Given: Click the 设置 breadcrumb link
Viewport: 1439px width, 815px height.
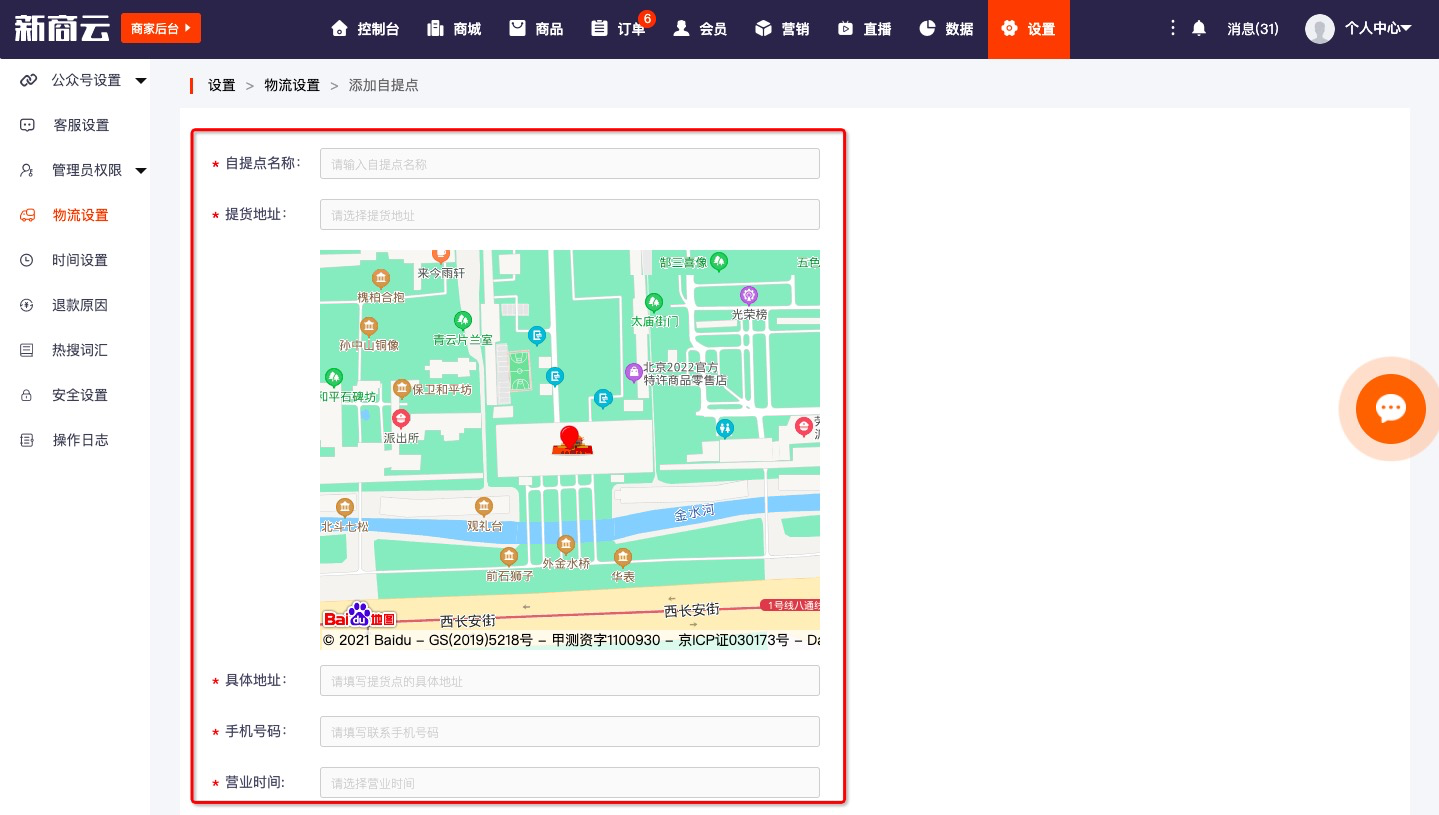Looking at the screenshot, I should (221, 85).
